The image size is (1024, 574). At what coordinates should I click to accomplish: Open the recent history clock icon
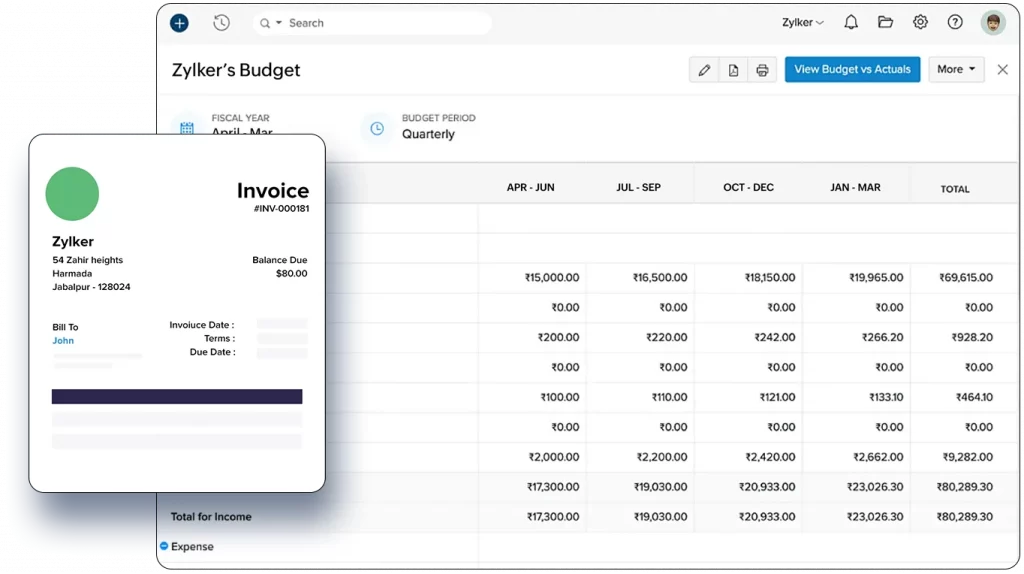click(x=221, y=23)
